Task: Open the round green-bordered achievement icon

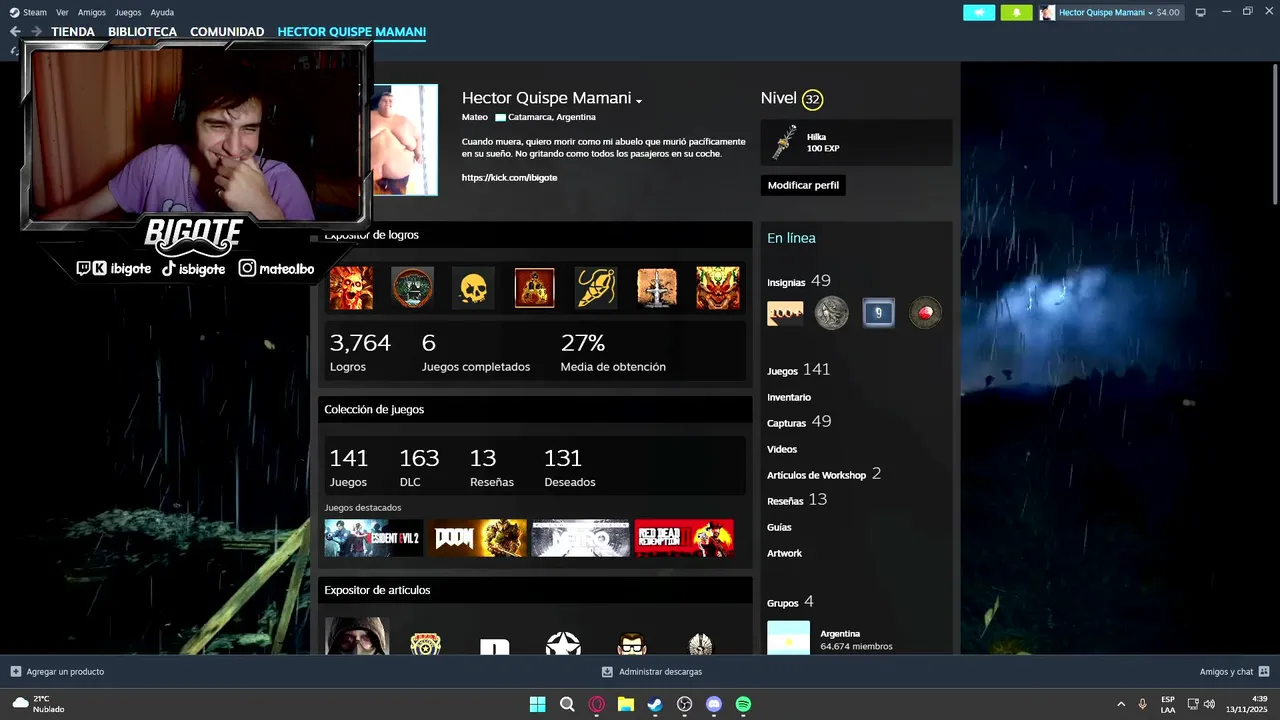Action: coord(412,288)
